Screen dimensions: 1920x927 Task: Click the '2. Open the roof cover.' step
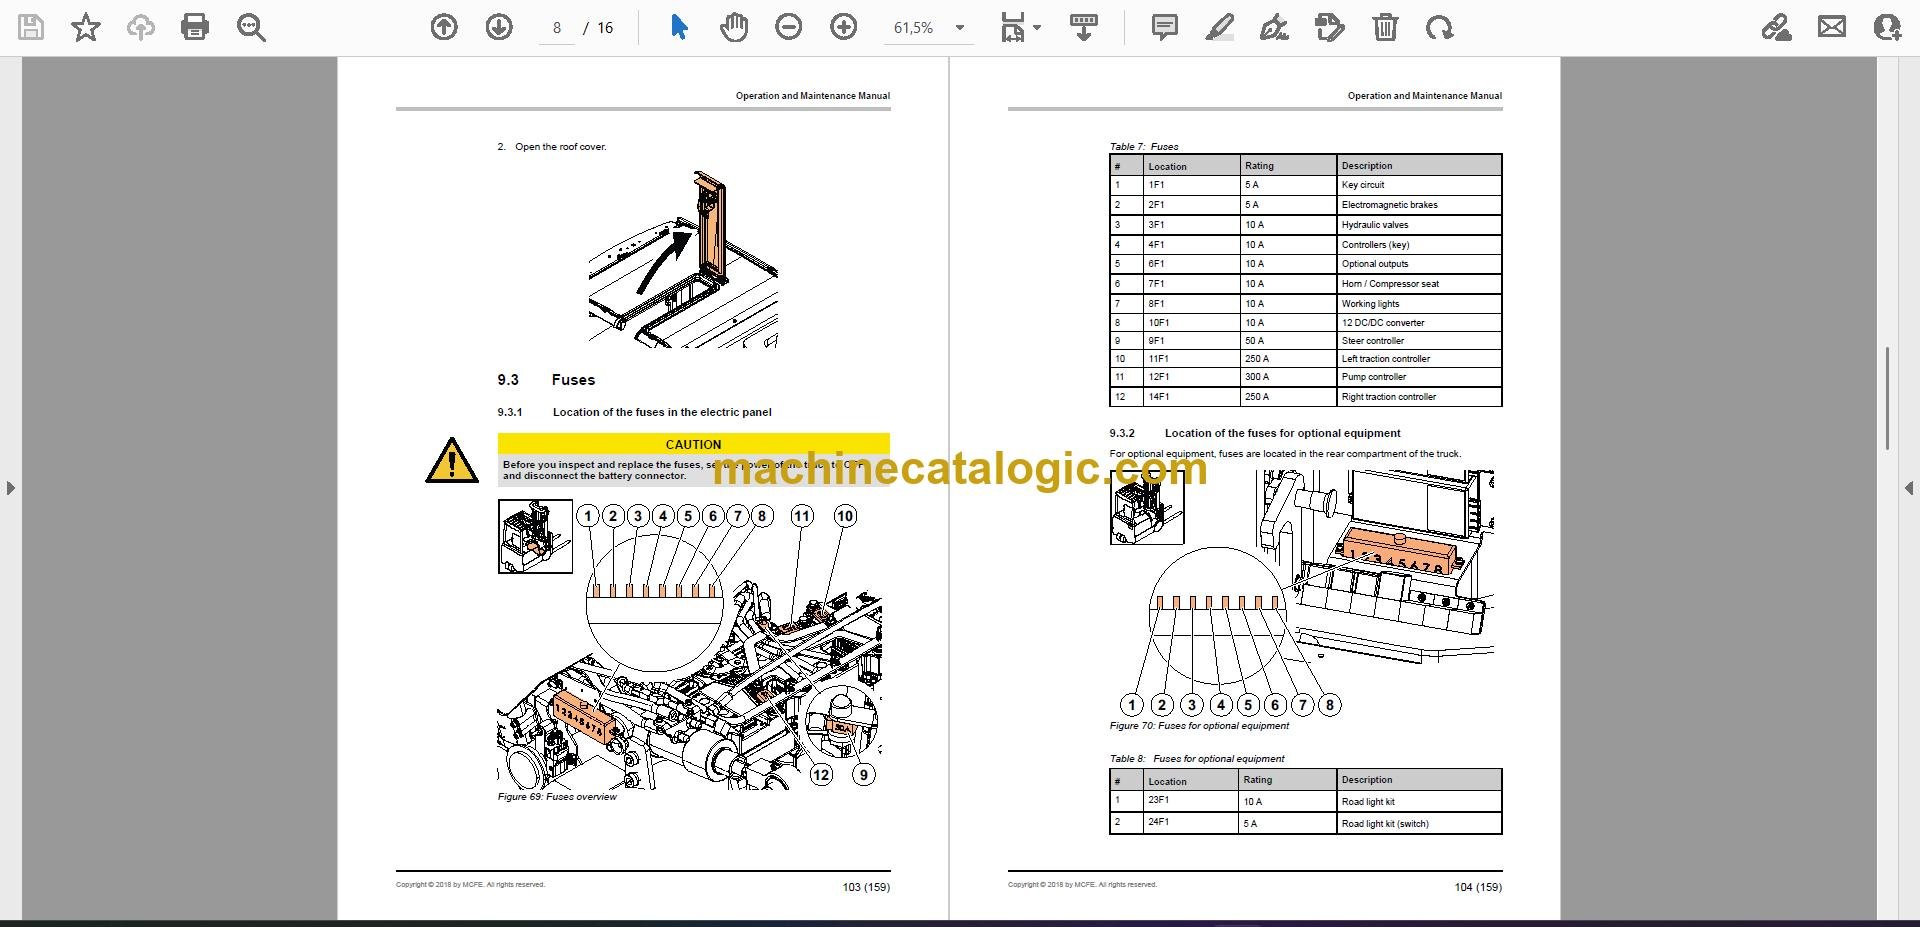tap(552, 147)
